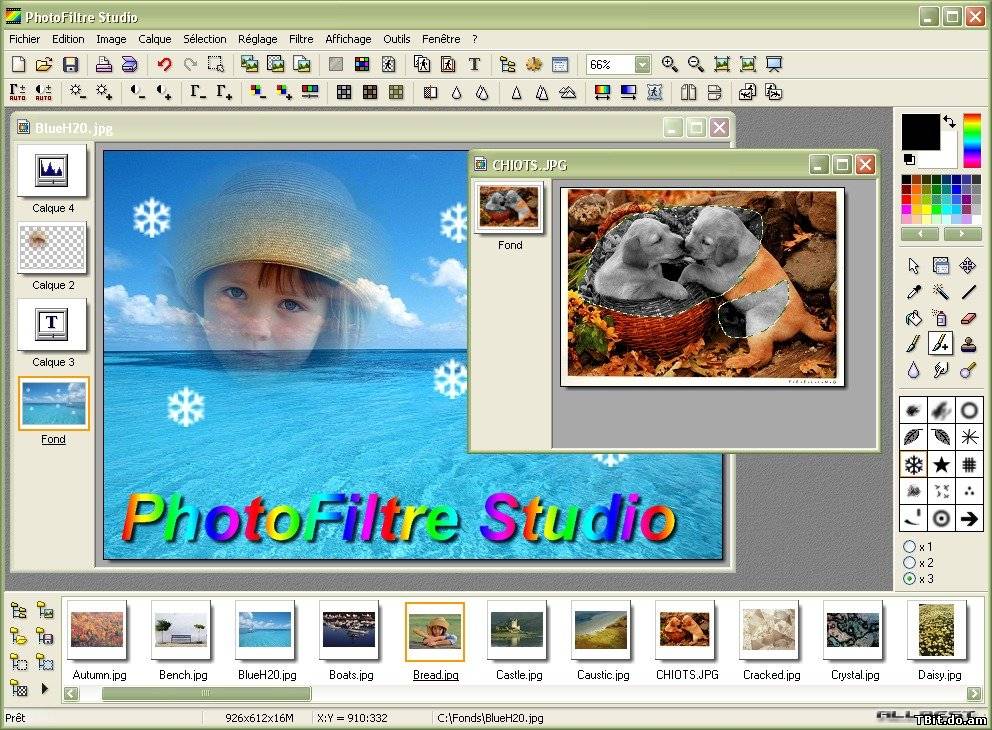Open the Fichier menu

(x=24, y=39)
